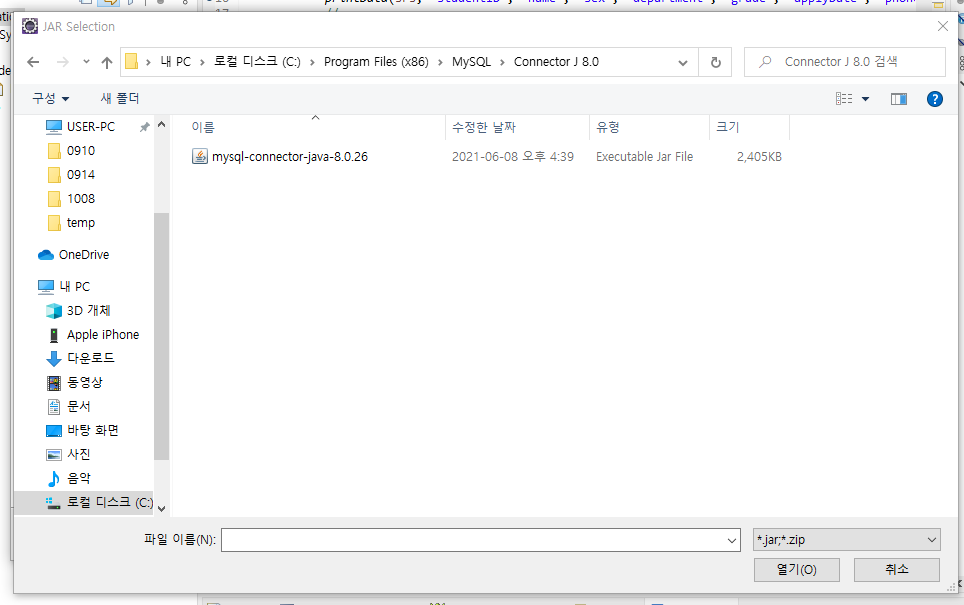The image size is (964, 605).
Task: Go forward with the right arrow button
Action: tap(63, 62)
